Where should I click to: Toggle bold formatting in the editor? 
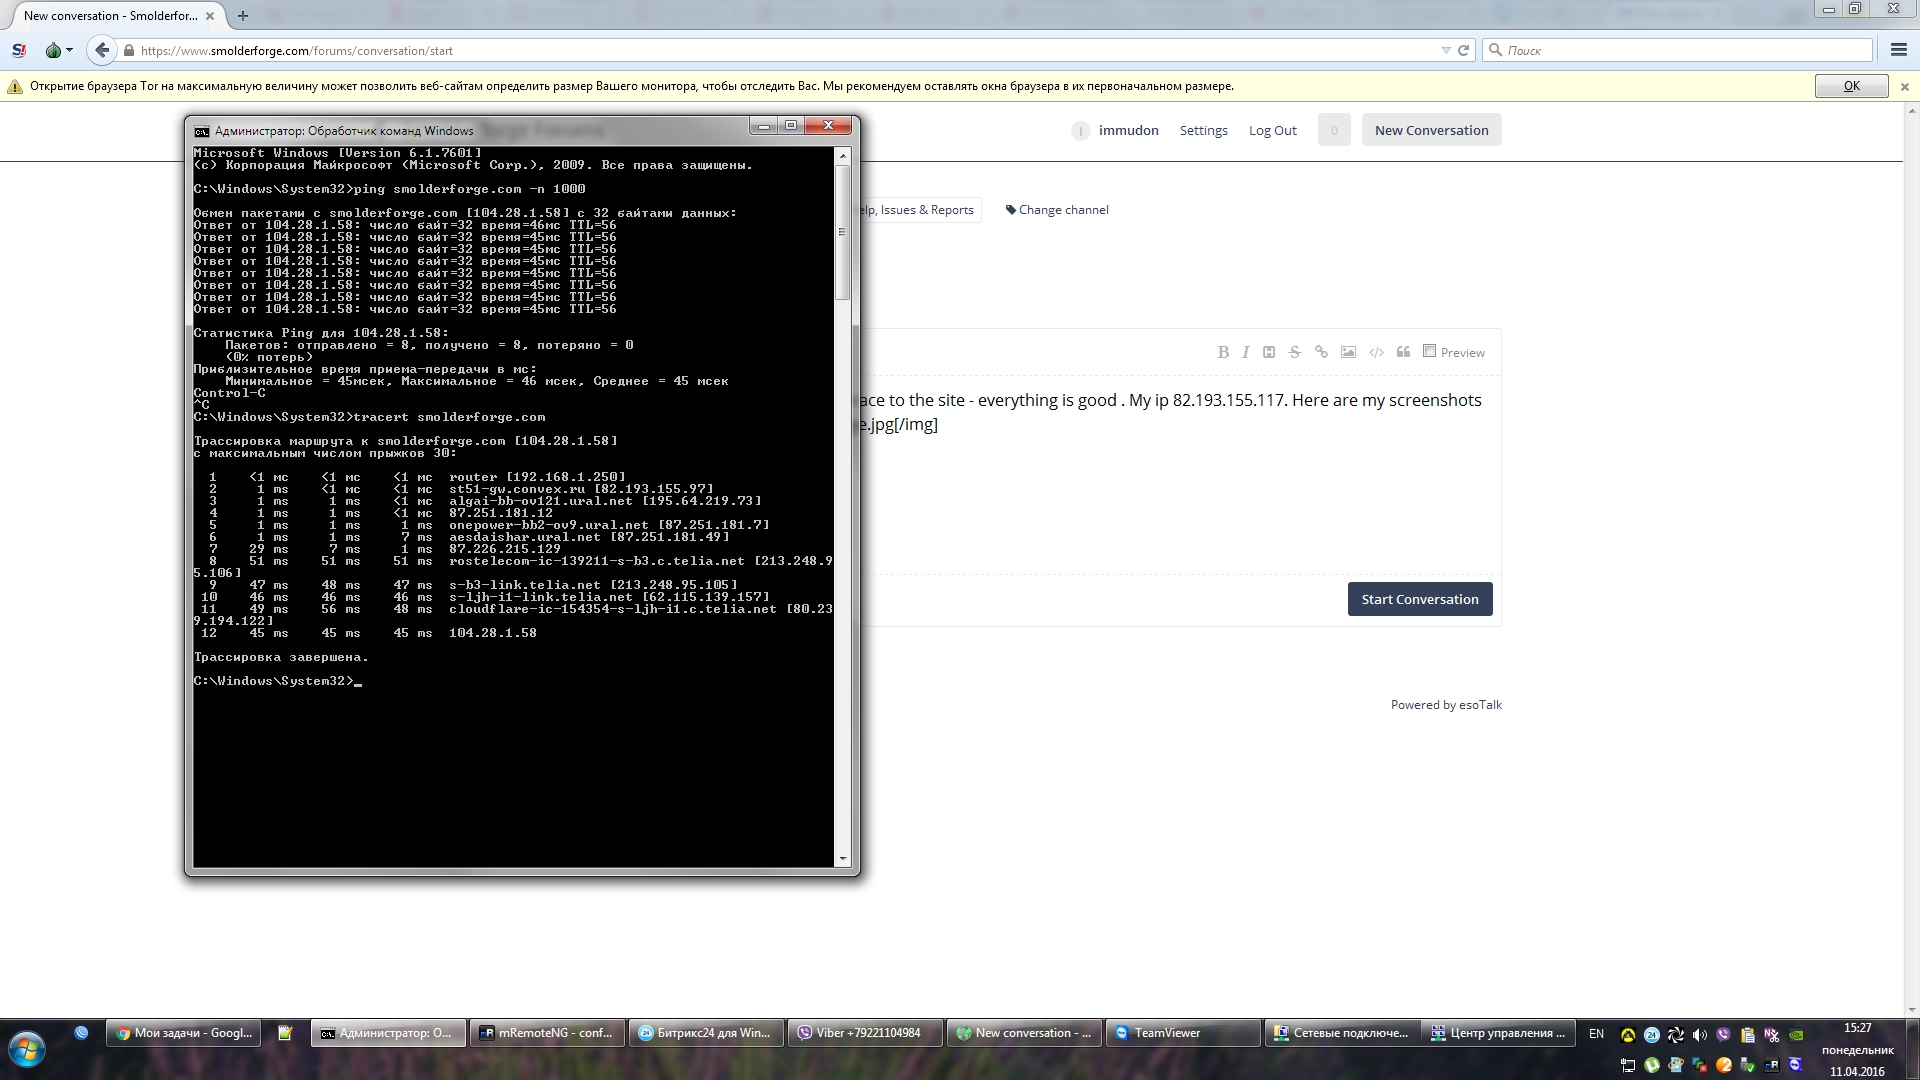pos(1222,352)
